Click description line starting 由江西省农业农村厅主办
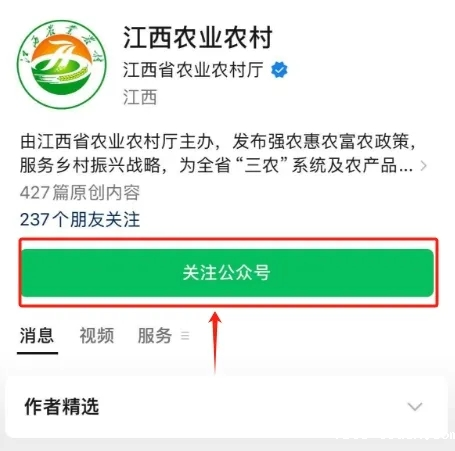Viewport: 455px width, 451px height. click(218, 141)
